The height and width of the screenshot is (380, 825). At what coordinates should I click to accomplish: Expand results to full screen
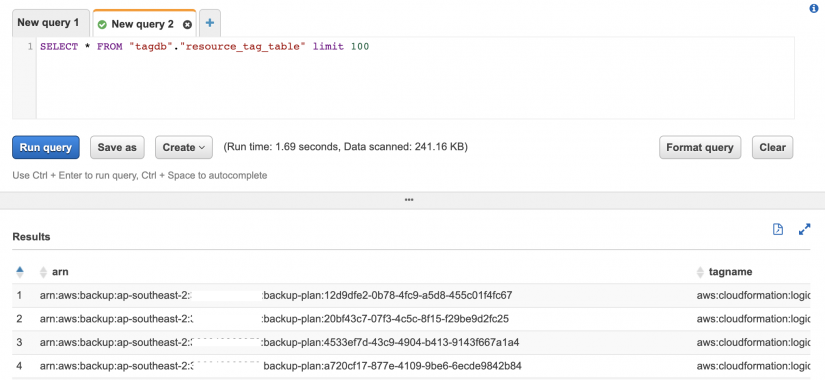[804, 229]
